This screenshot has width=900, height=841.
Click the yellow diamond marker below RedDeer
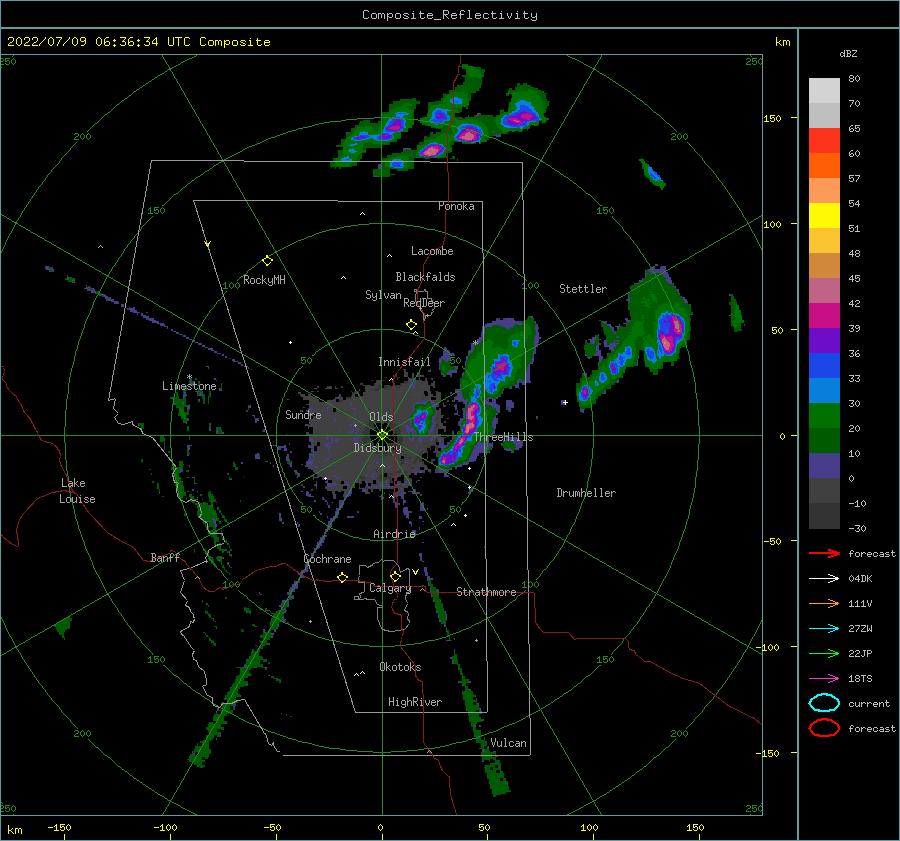click(x=411, y=325)
